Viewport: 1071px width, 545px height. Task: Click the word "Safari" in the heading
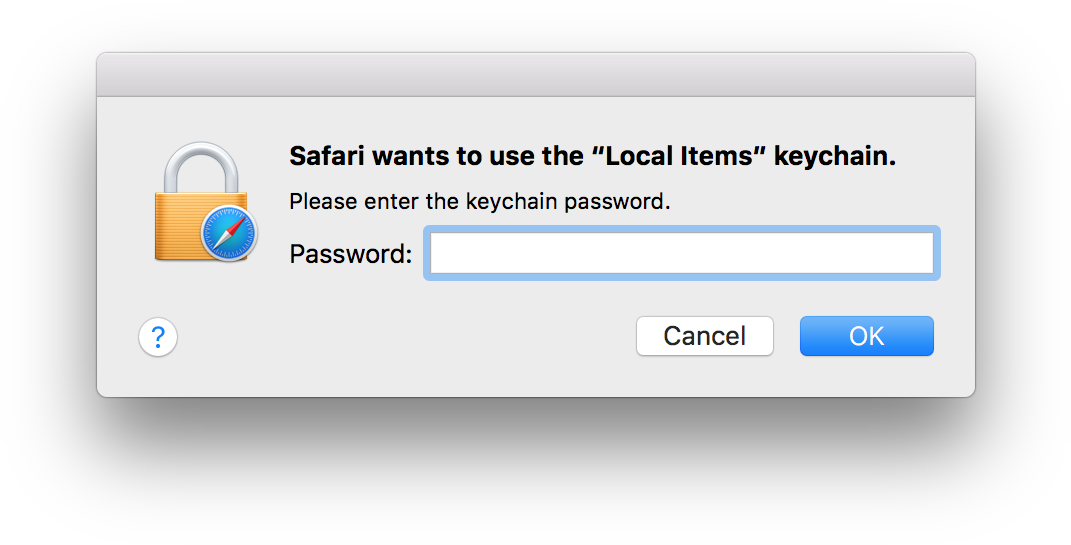[327, 156]
